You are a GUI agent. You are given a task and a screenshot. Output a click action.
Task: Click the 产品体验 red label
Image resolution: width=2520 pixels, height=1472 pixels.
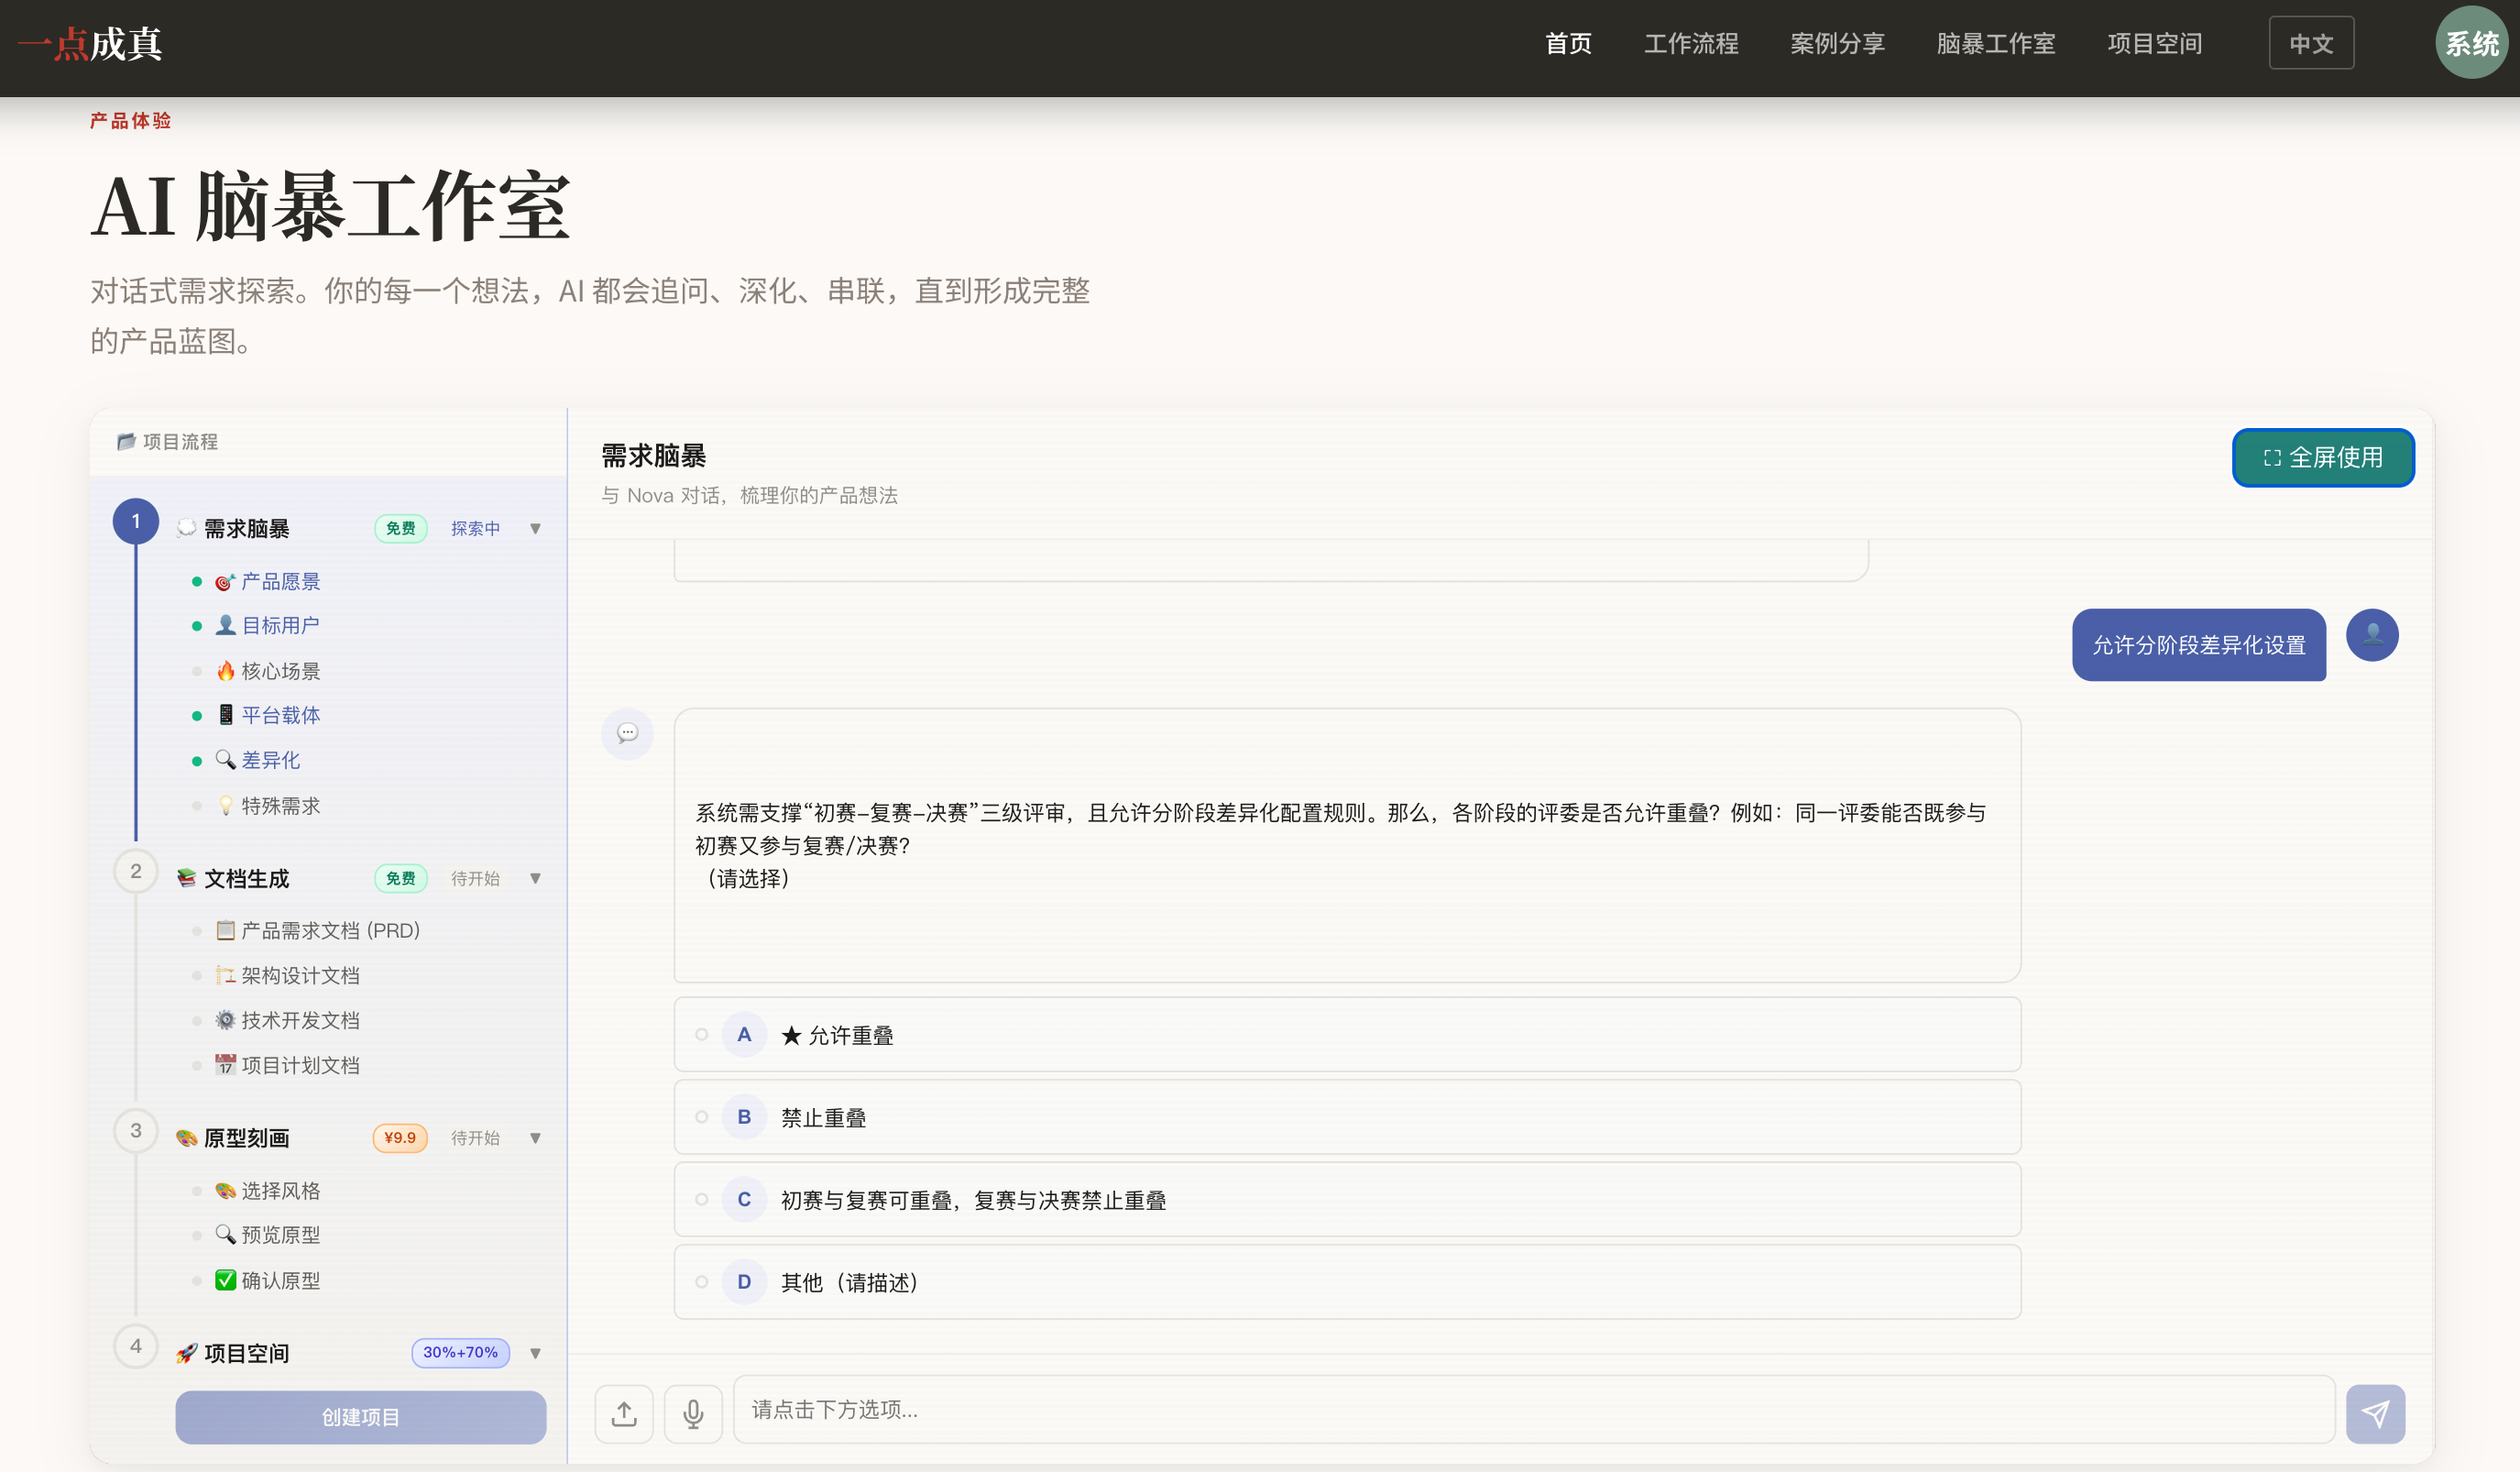click(x=130, y=121)
